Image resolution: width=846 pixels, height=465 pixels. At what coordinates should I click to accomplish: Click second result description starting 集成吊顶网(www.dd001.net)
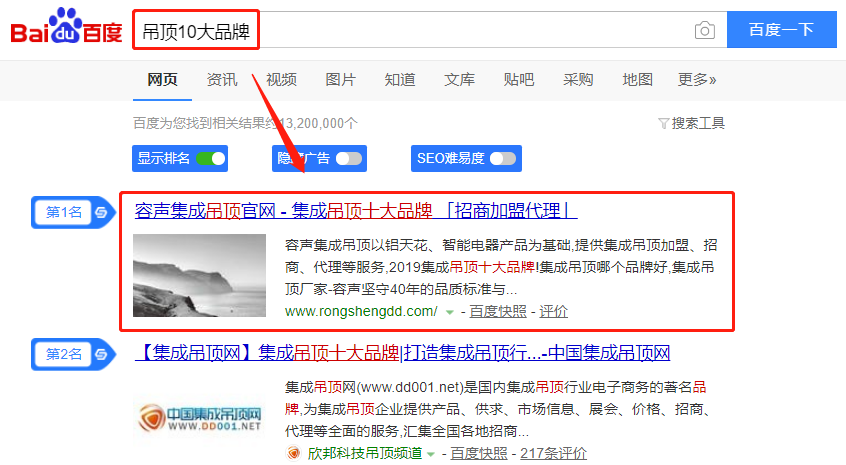pos(496,409)
